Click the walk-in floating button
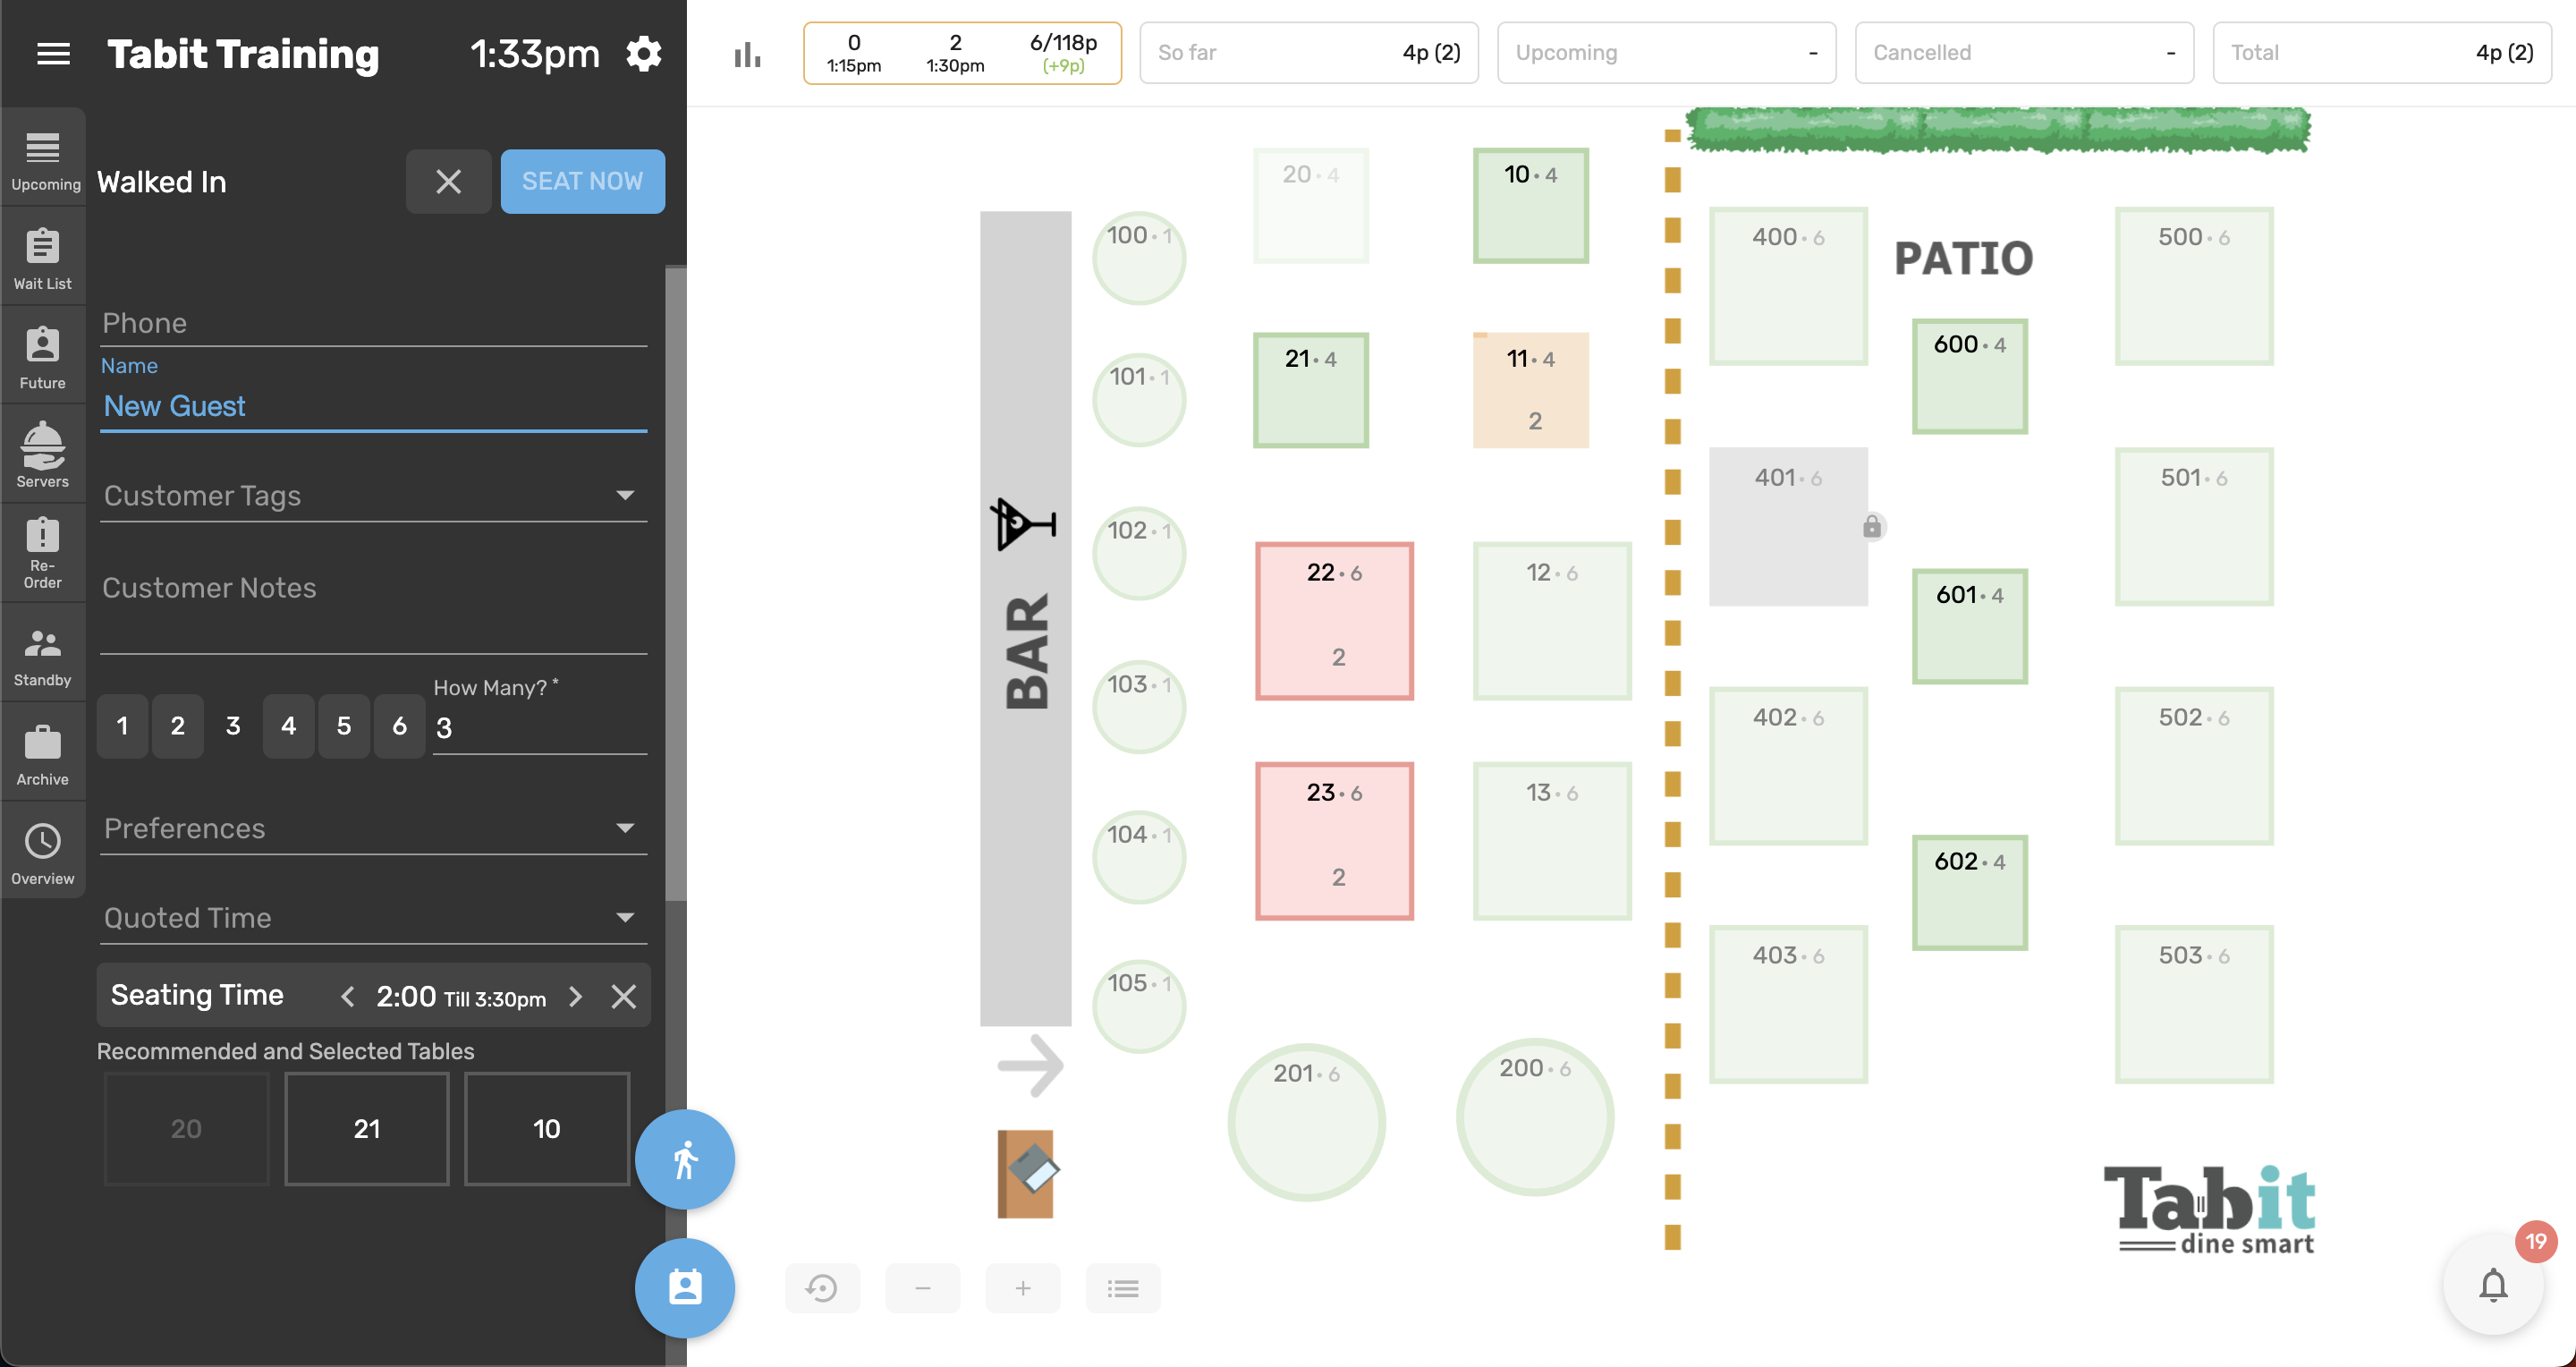Screen dimensions: 2576x1367 (685, 1160)
